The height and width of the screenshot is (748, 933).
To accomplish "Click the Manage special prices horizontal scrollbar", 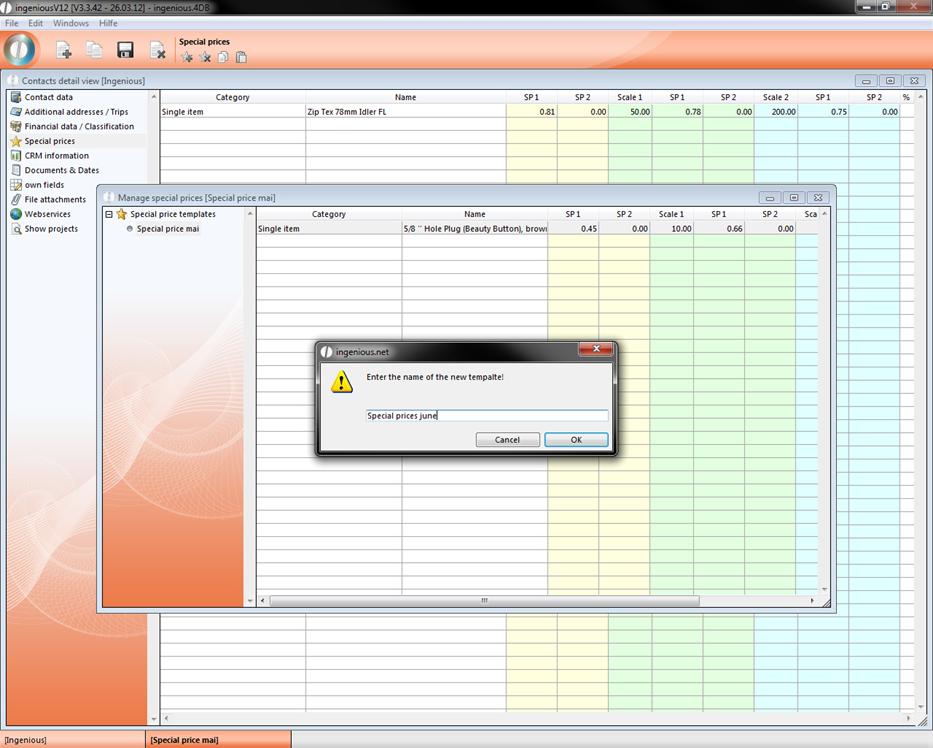I will (x=484, y=601).
